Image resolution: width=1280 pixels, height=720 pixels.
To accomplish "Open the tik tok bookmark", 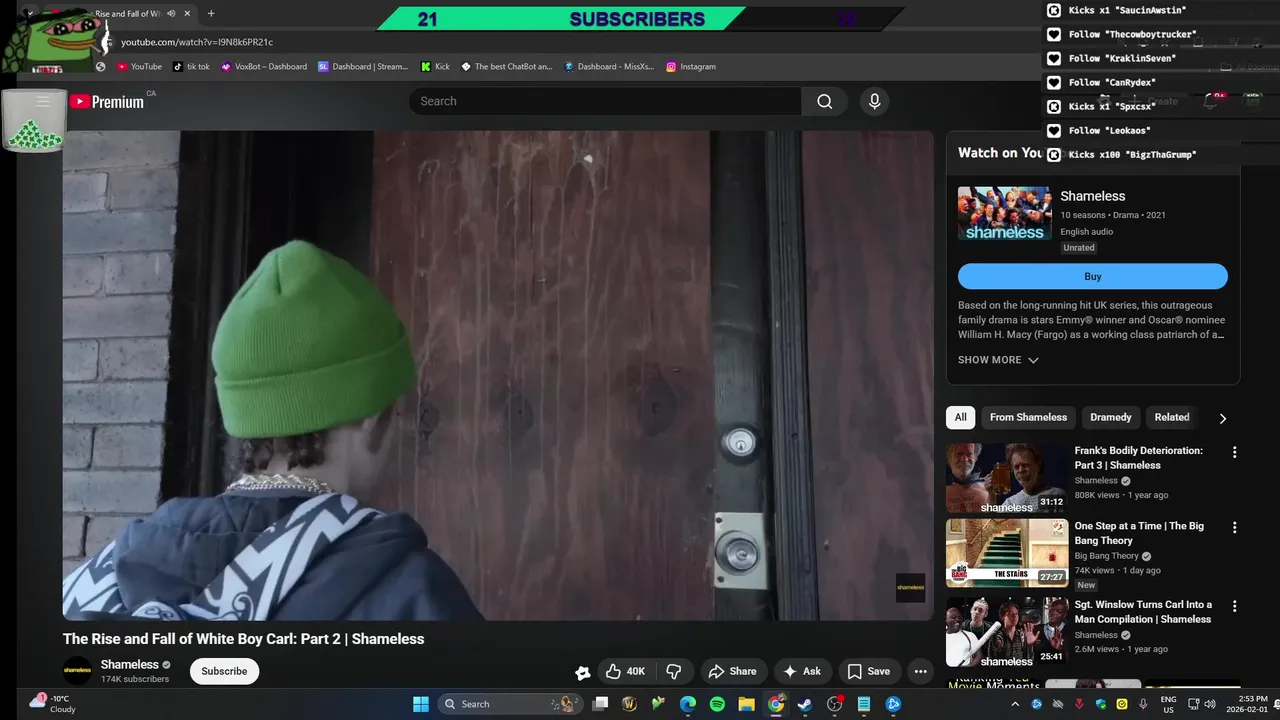I will 191,66.
